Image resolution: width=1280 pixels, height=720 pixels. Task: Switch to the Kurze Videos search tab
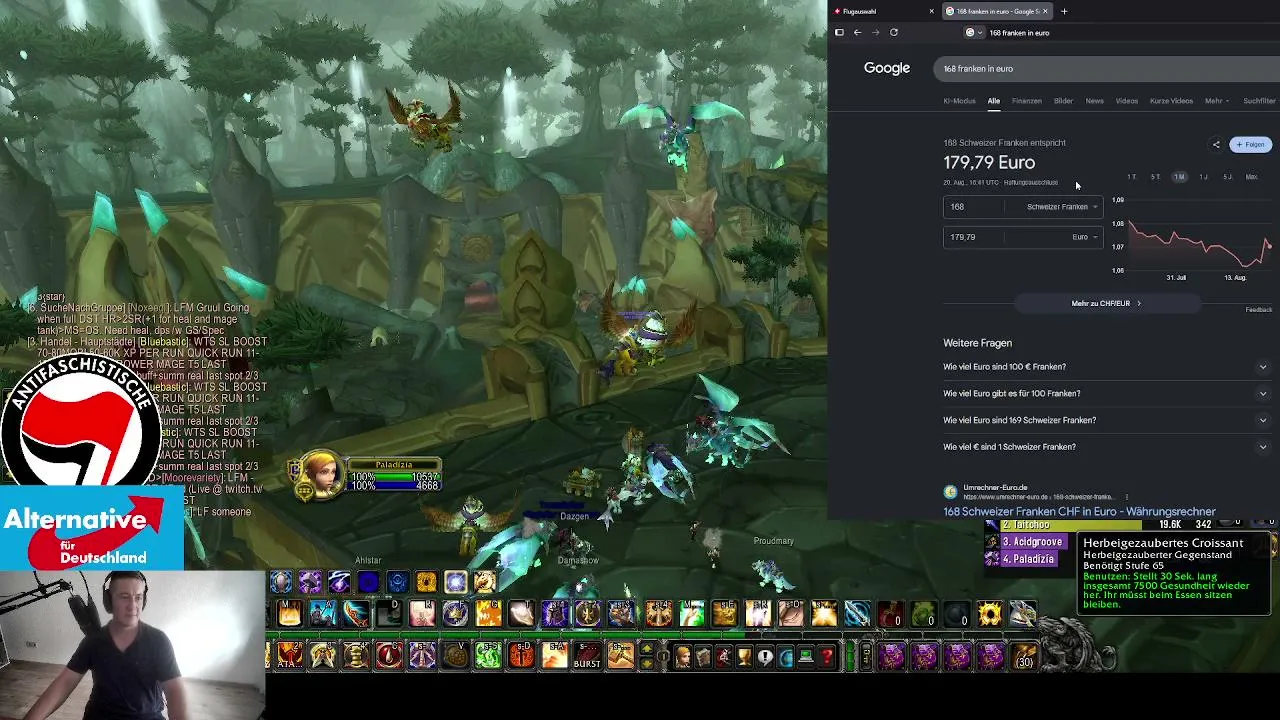tap(1171, 101)
